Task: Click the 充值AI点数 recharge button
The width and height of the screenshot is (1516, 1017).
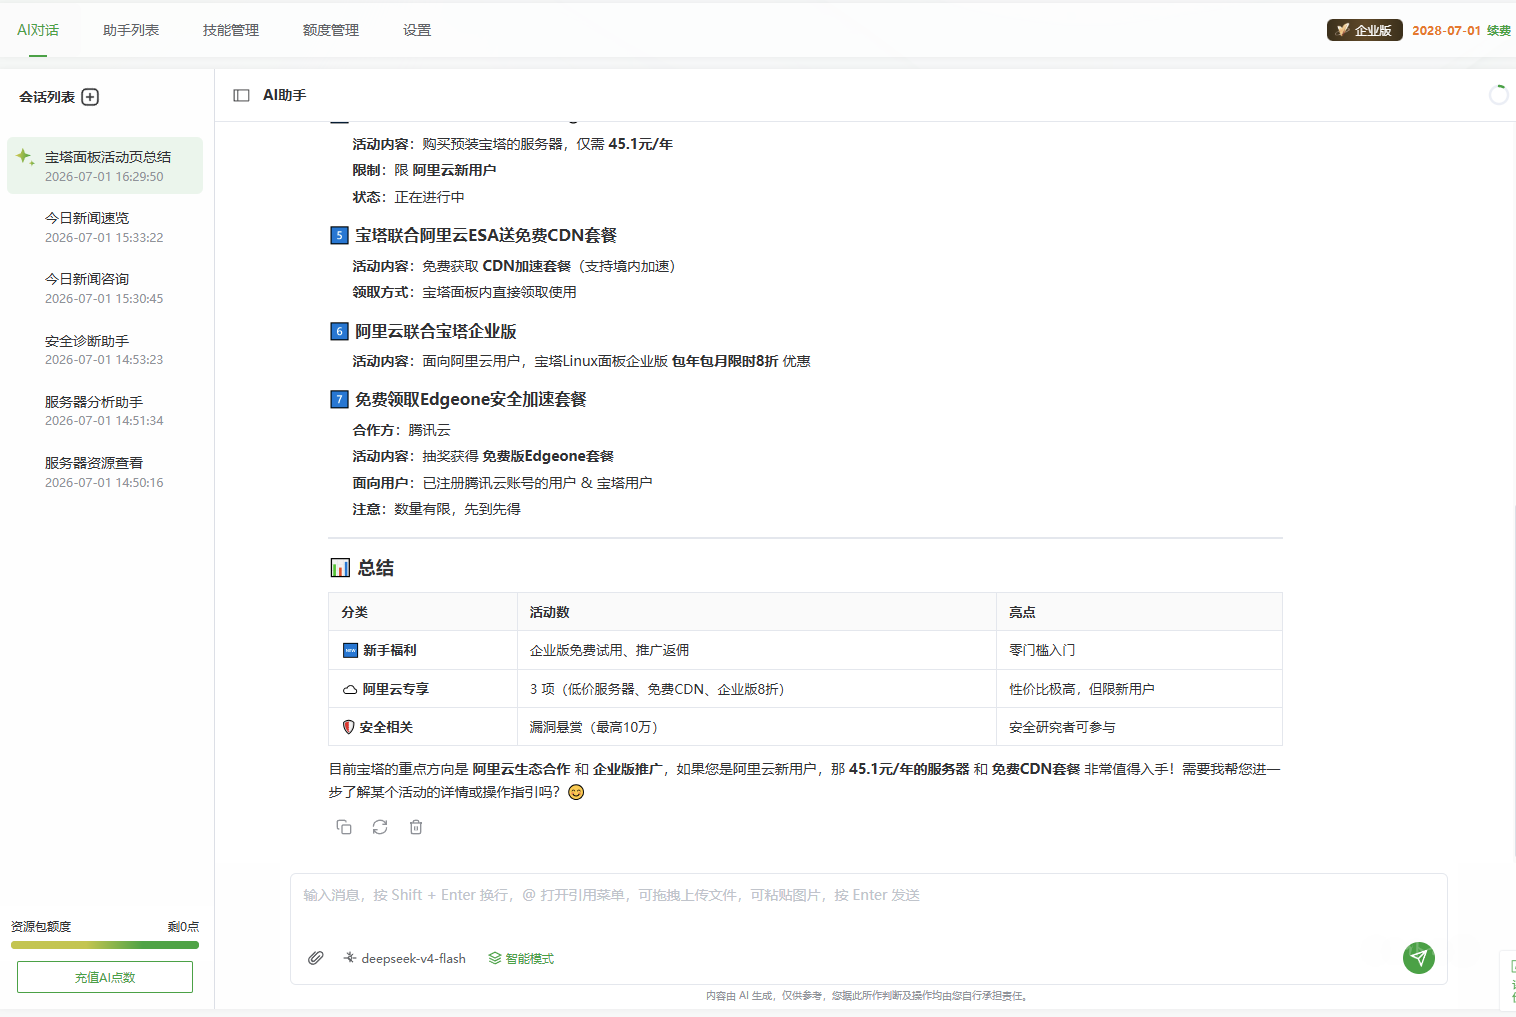Action: pyautogui.click(x=105, y=977)
